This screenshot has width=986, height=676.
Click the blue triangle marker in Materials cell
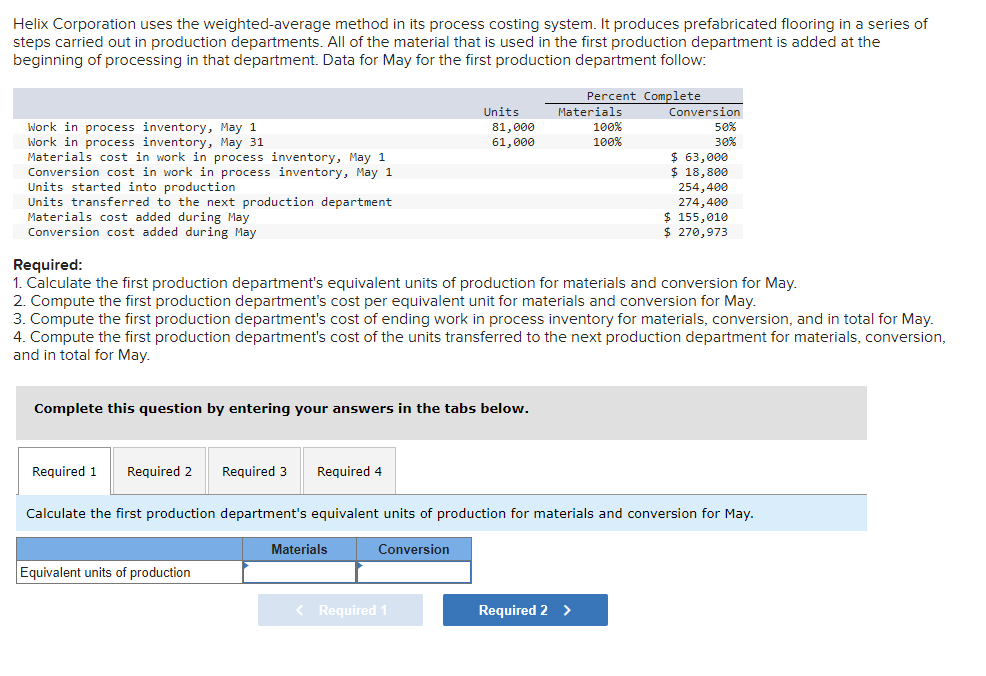pos(245,565)
